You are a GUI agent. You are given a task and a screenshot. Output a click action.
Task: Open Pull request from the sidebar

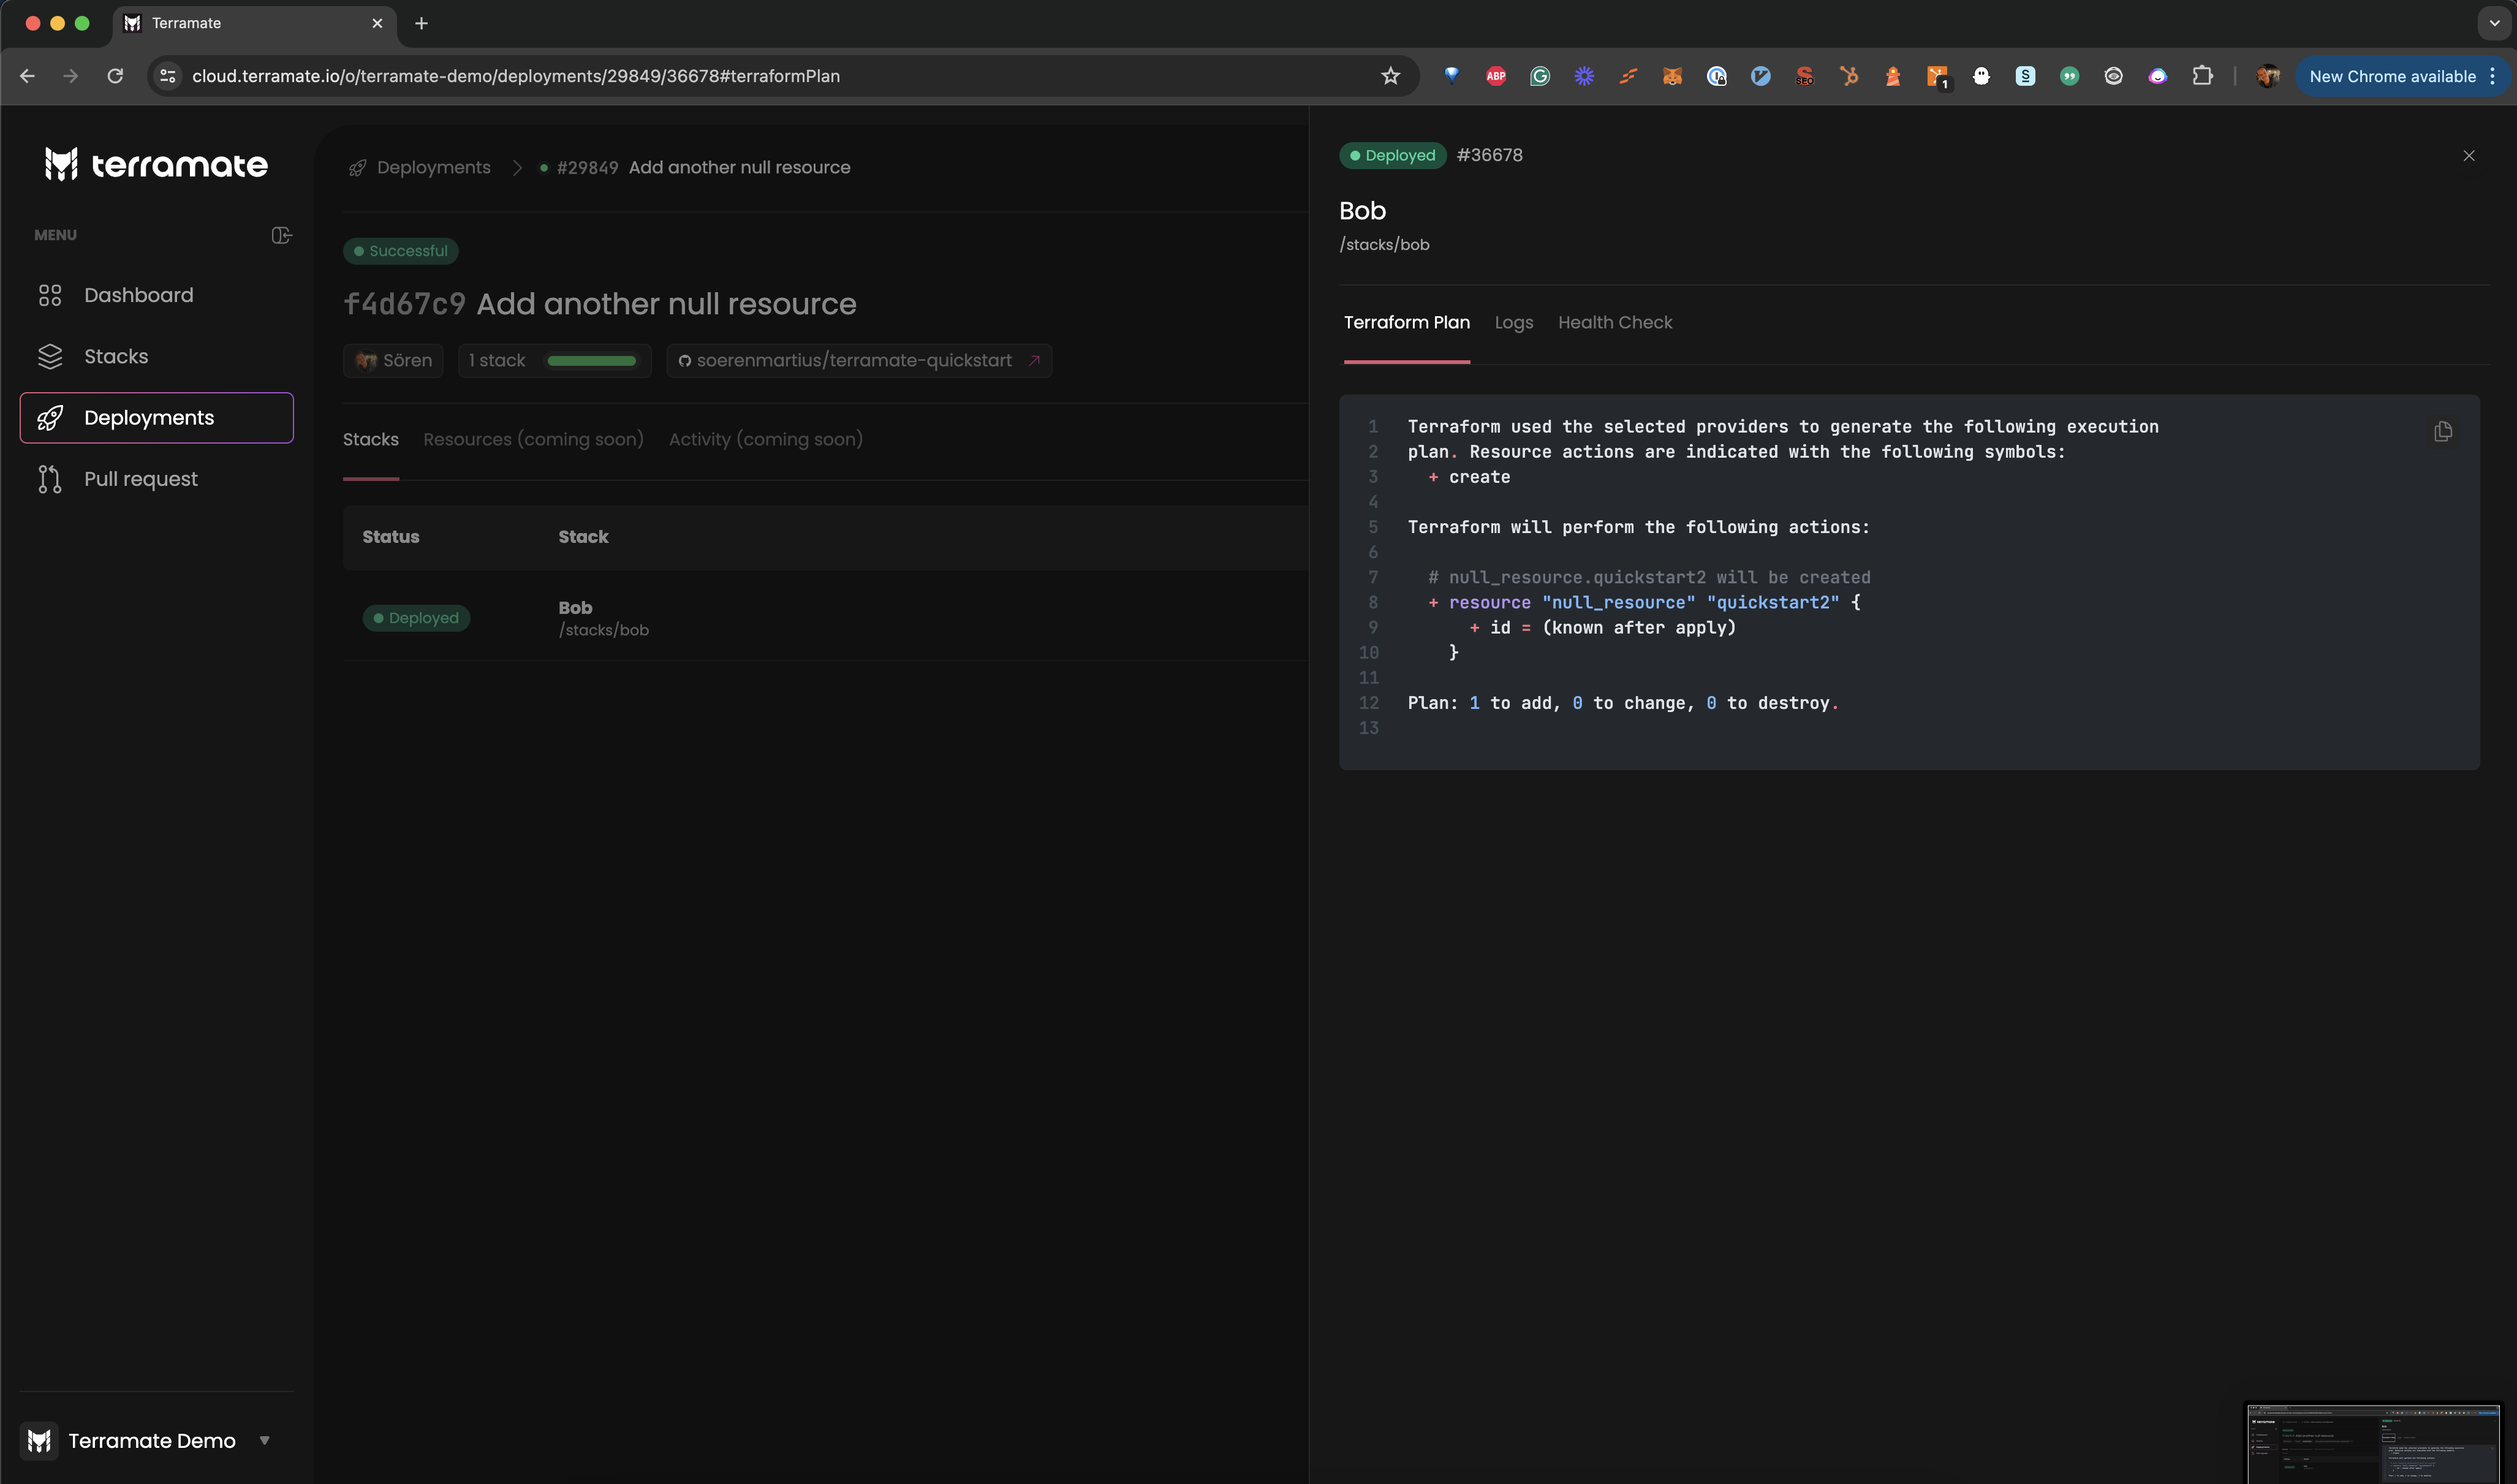pos(141,479)
